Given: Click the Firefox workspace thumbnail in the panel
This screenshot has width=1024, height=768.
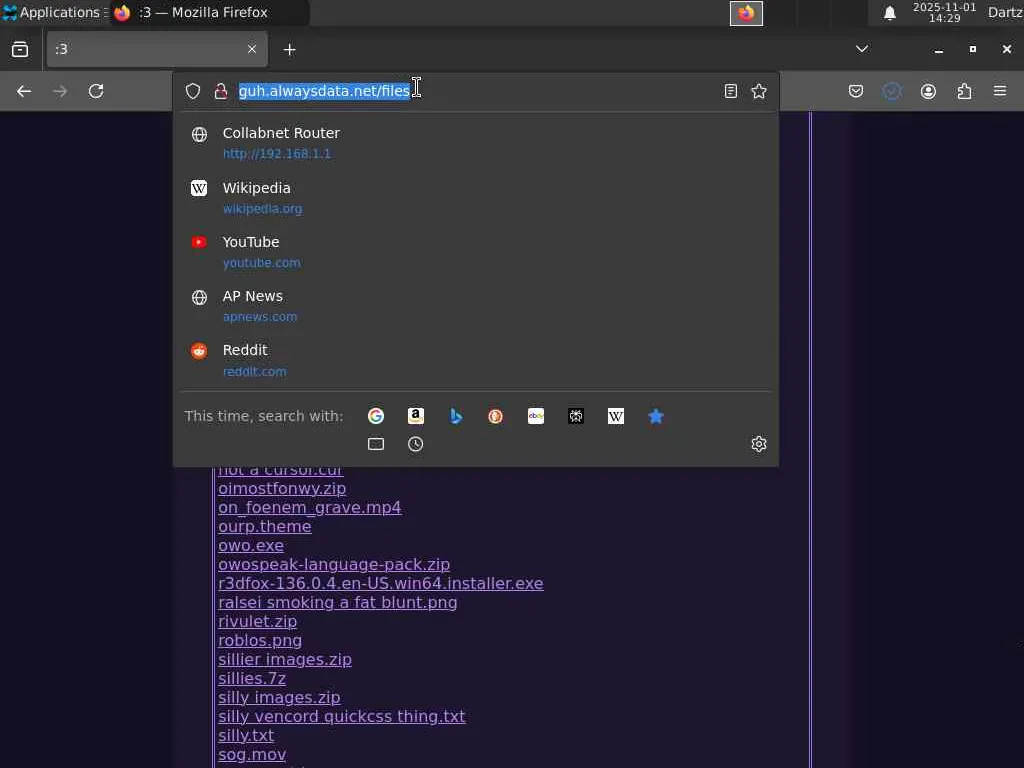Looking at the screenshot, I should click(x=746, y=13).
